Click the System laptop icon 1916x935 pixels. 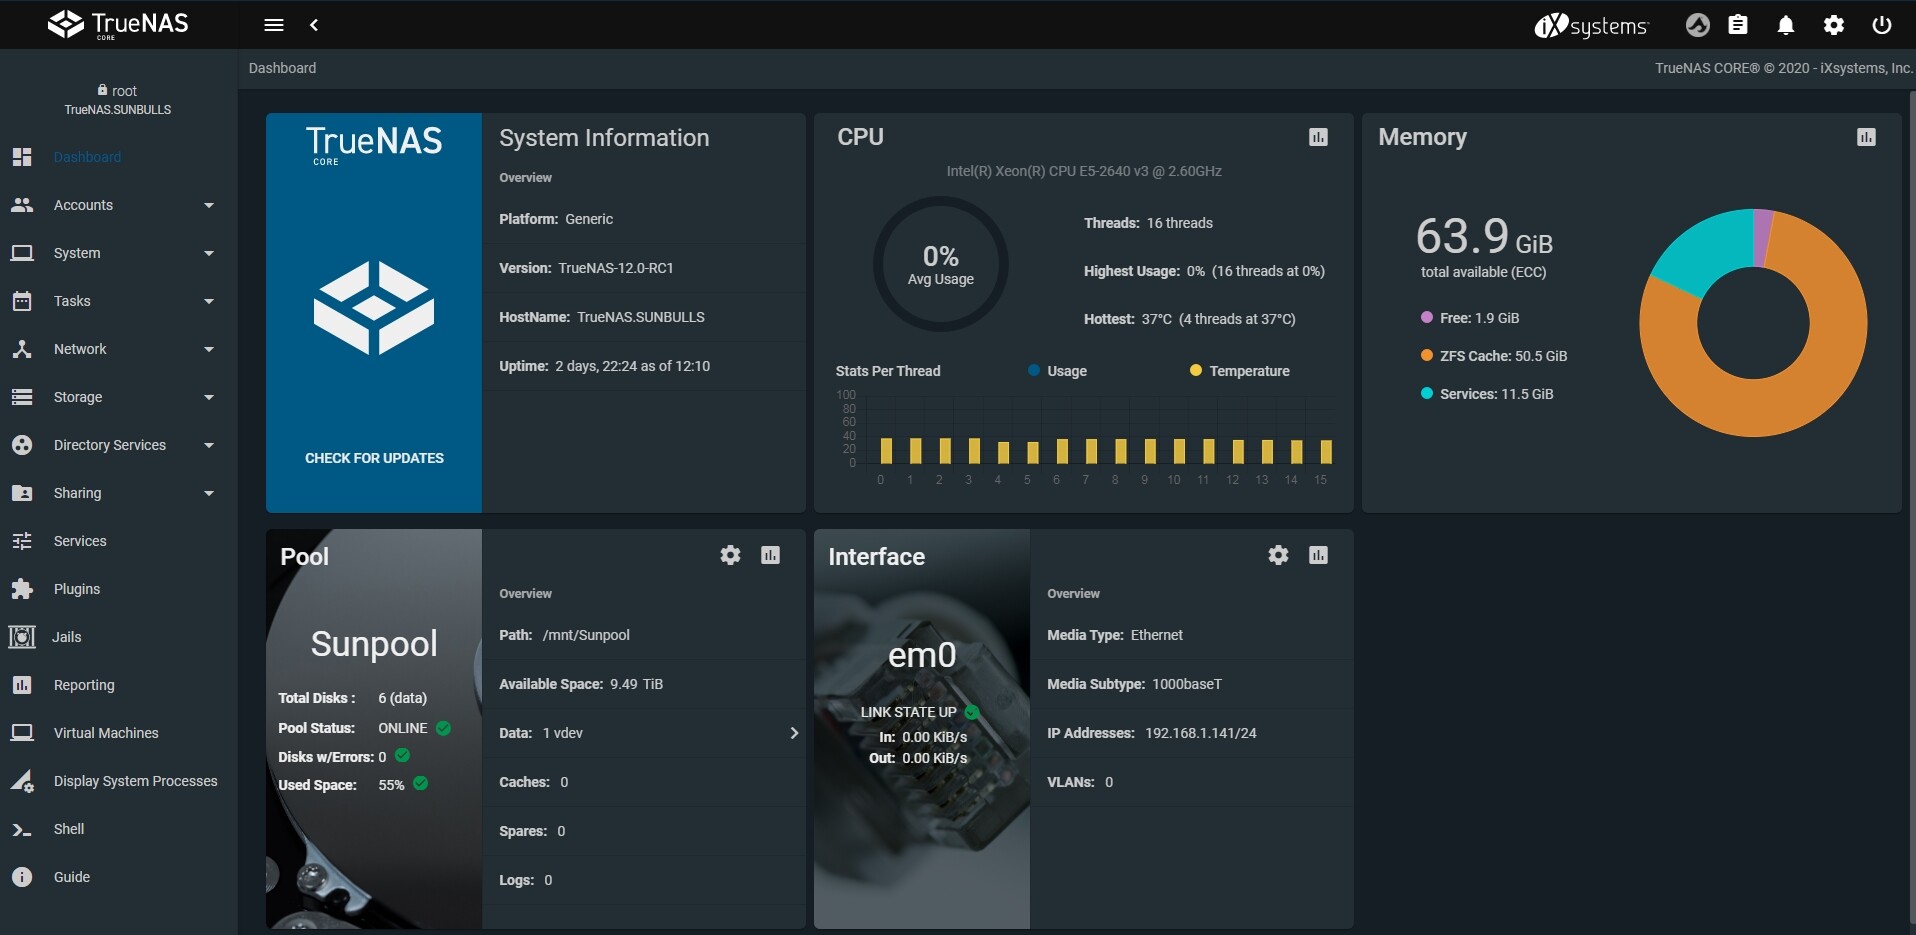point(22,253)
